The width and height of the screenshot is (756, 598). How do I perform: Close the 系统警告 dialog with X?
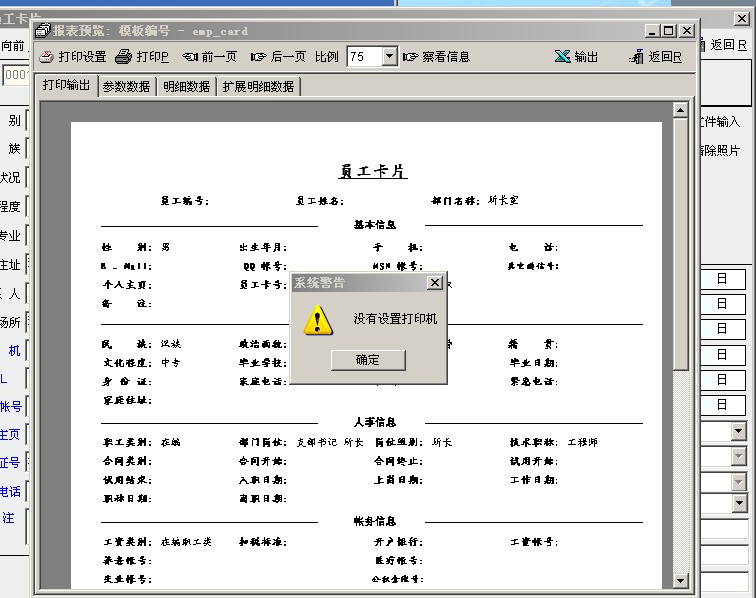click(x=434, y=283)
